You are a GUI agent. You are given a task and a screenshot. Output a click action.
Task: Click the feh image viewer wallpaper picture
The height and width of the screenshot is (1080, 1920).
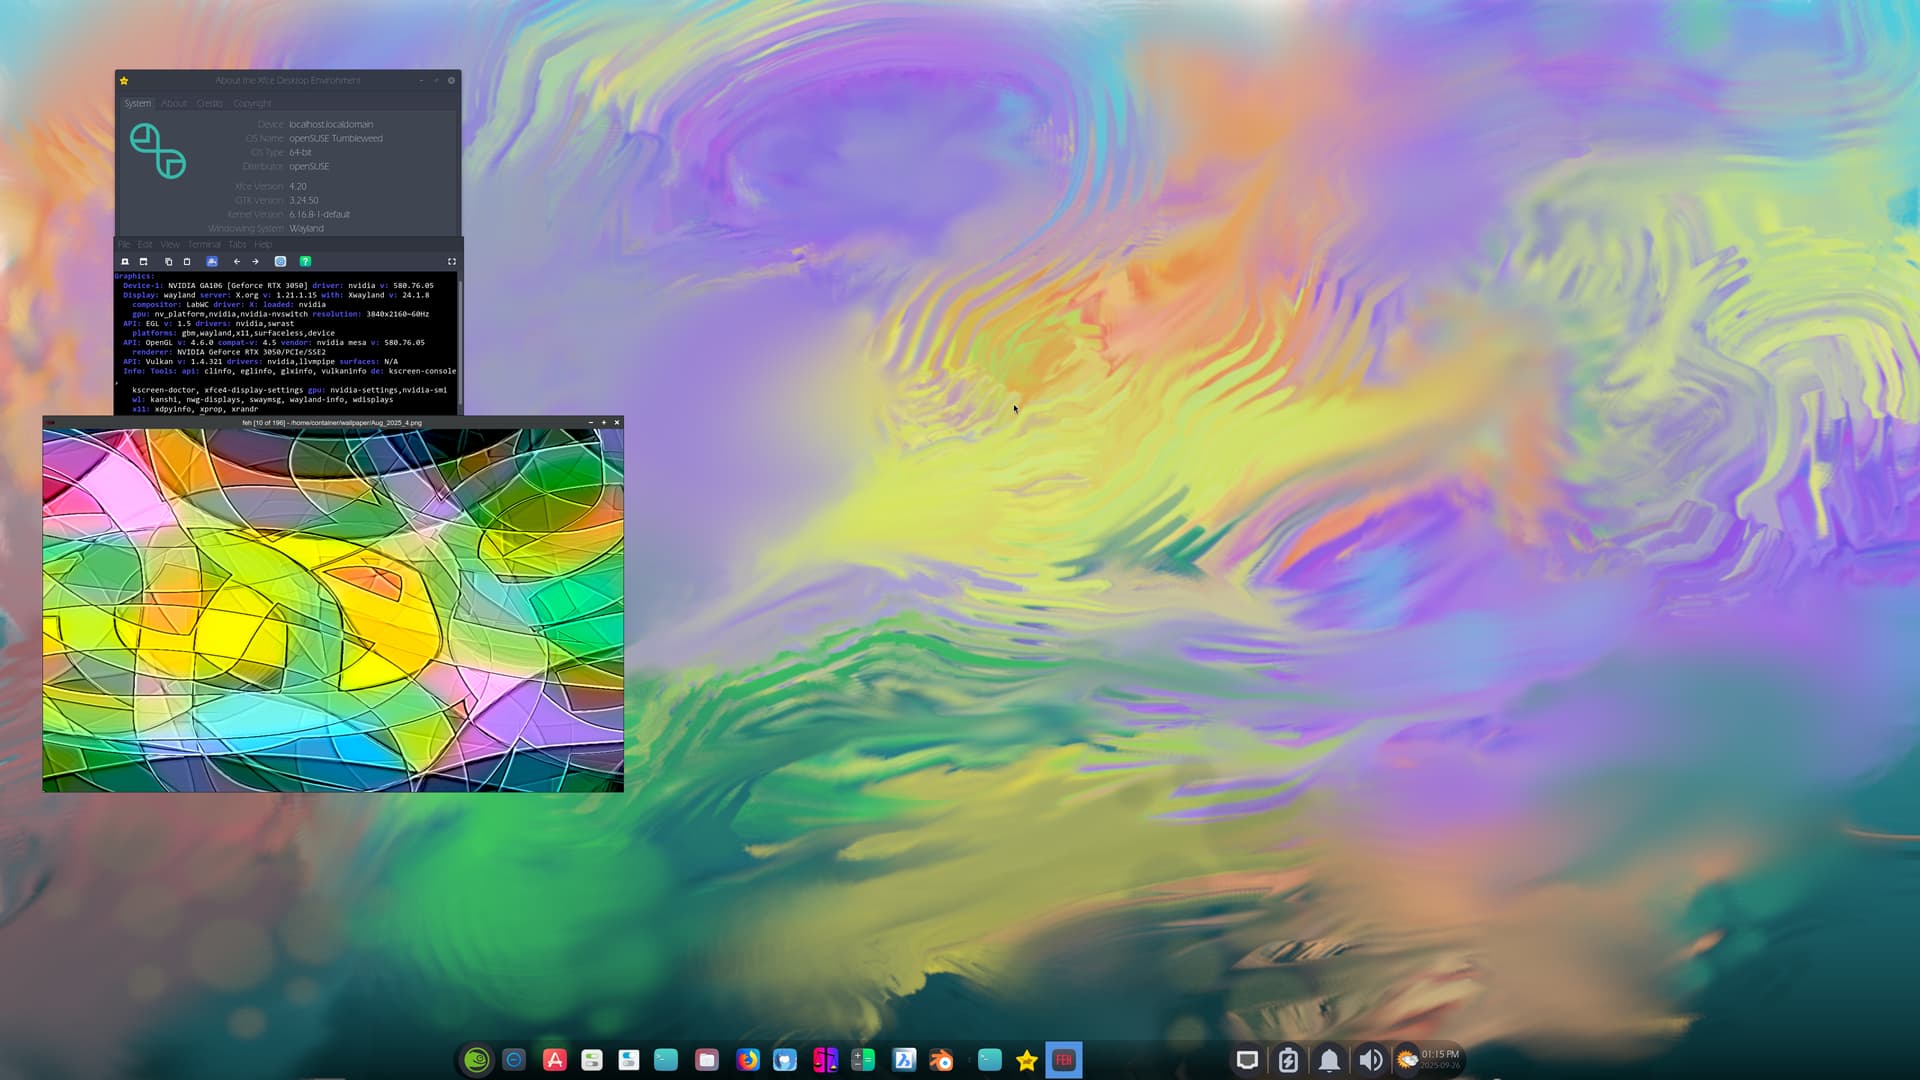(333, 610)
